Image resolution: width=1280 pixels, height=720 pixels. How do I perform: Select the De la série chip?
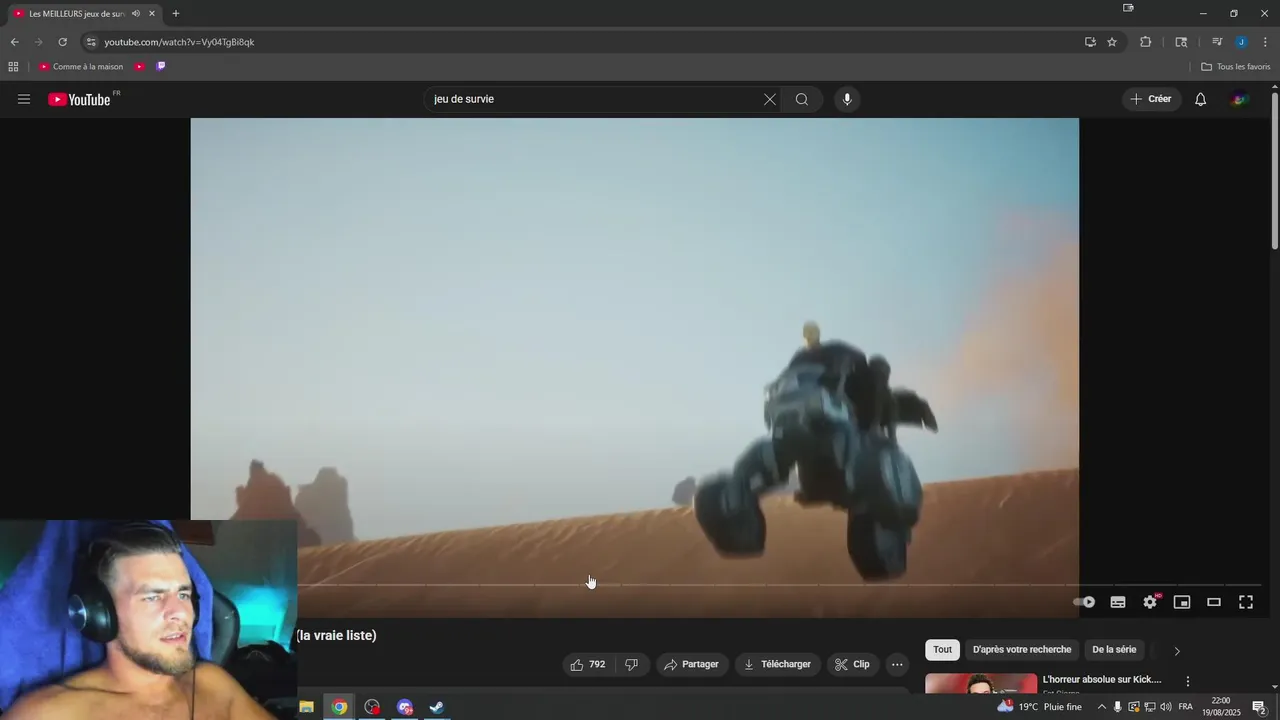pos(1114,650)
